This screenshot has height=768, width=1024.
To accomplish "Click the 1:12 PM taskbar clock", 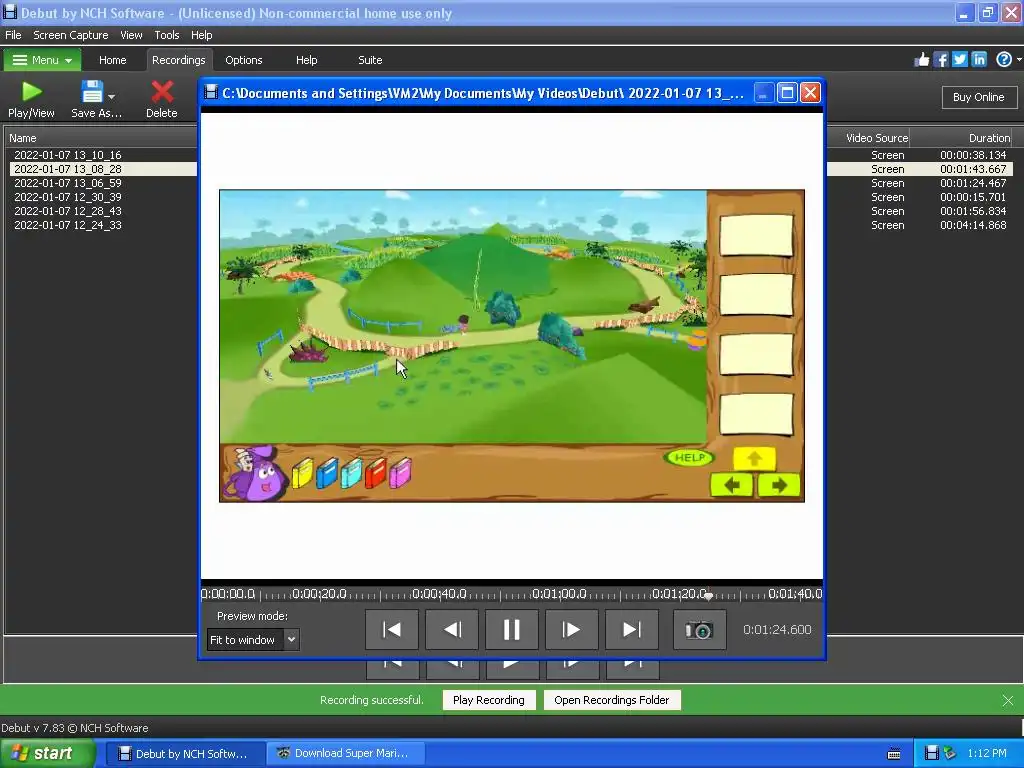I will point(987,753).
